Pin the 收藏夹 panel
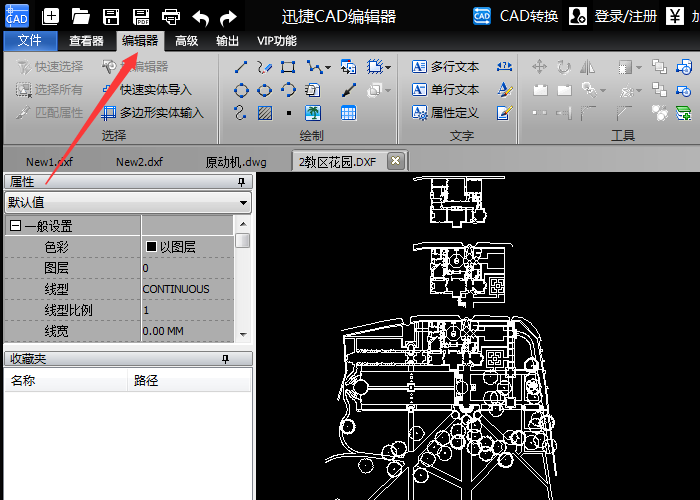The height and width of the screenshot is (500, 700). (x=225, y=359)
